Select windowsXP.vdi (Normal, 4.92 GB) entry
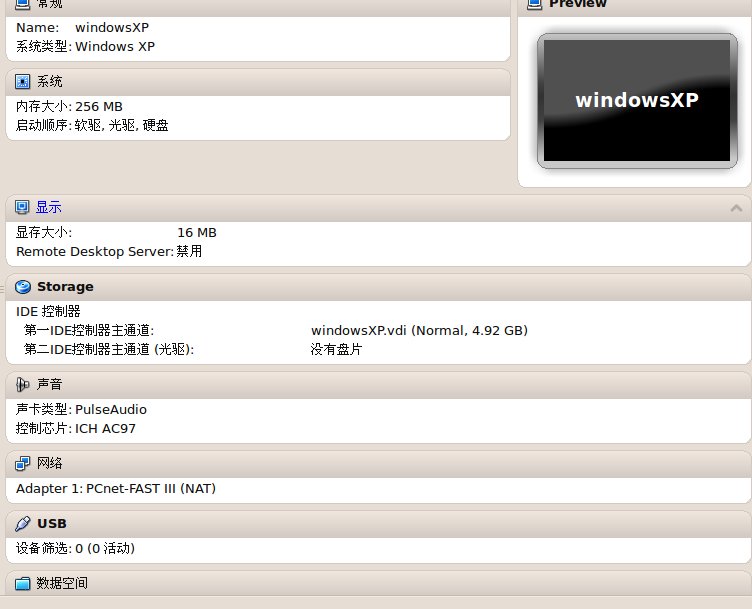Viewport: 752px width, 609px height. pyautogui.click(x=419, y=331)
